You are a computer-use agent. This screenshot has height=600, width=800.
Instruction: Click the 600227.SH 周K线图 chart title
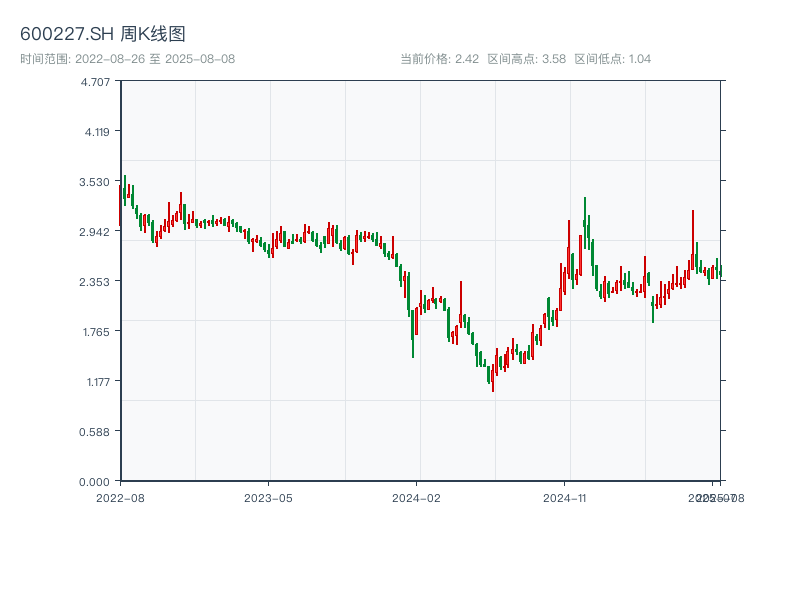point(103,35)
